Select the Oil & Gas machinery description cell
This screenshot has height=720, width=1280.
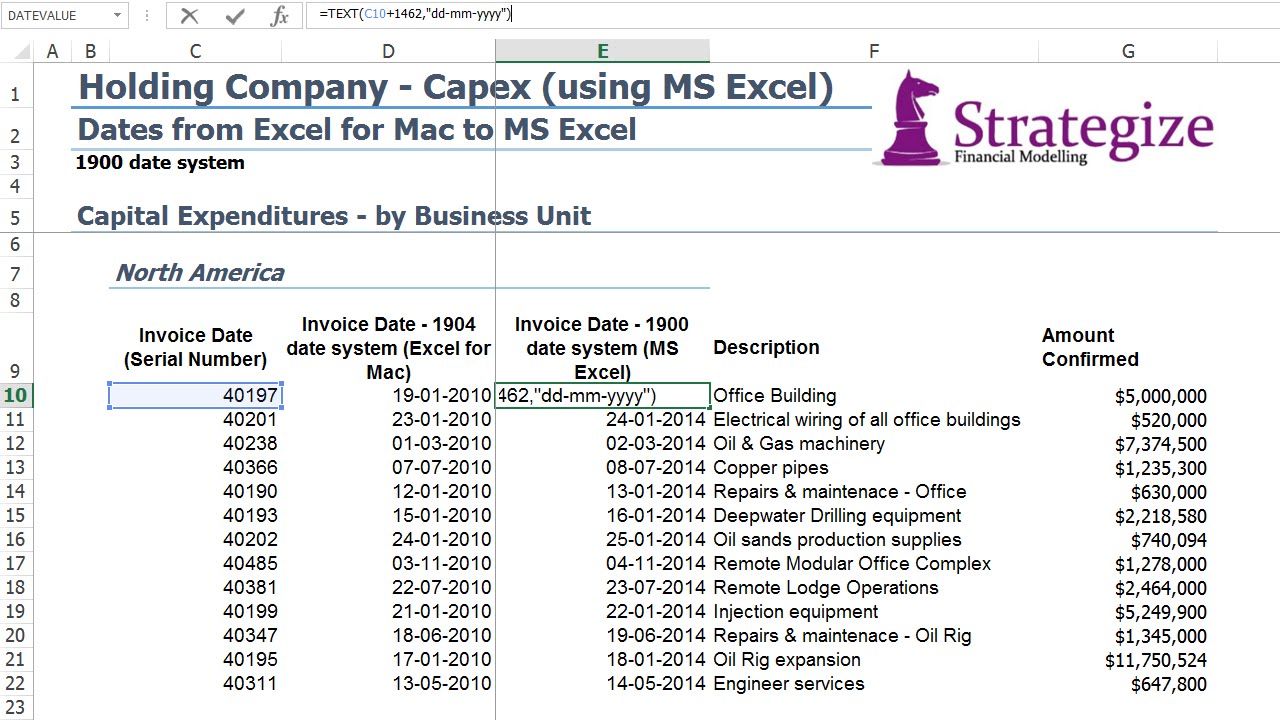pos(799,444)
